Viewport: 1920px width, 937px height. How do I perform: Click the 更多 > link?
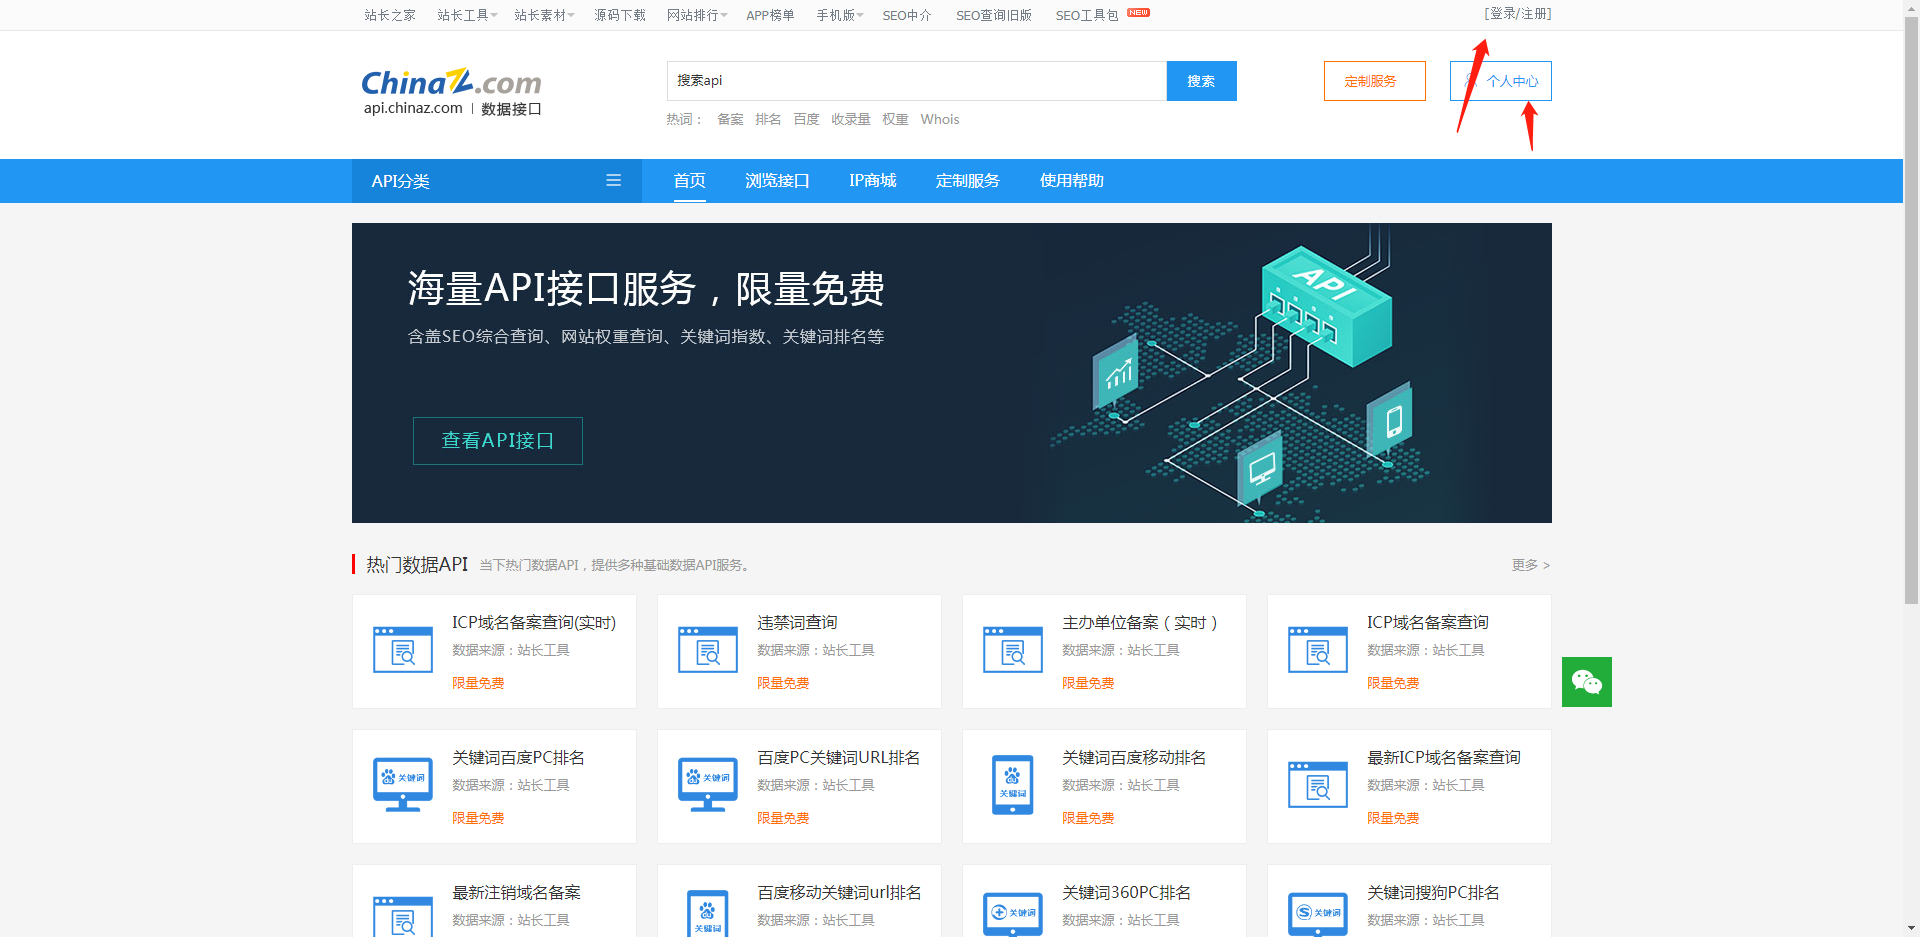tap(1531, 565)
